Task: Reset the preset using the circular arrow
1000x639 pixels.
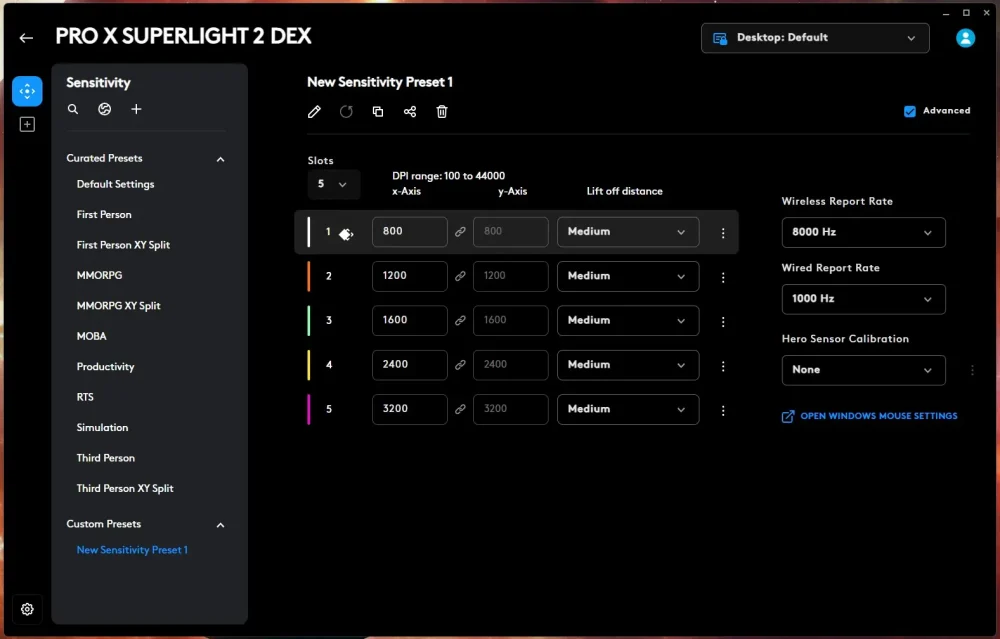Action: coord(346,112)
